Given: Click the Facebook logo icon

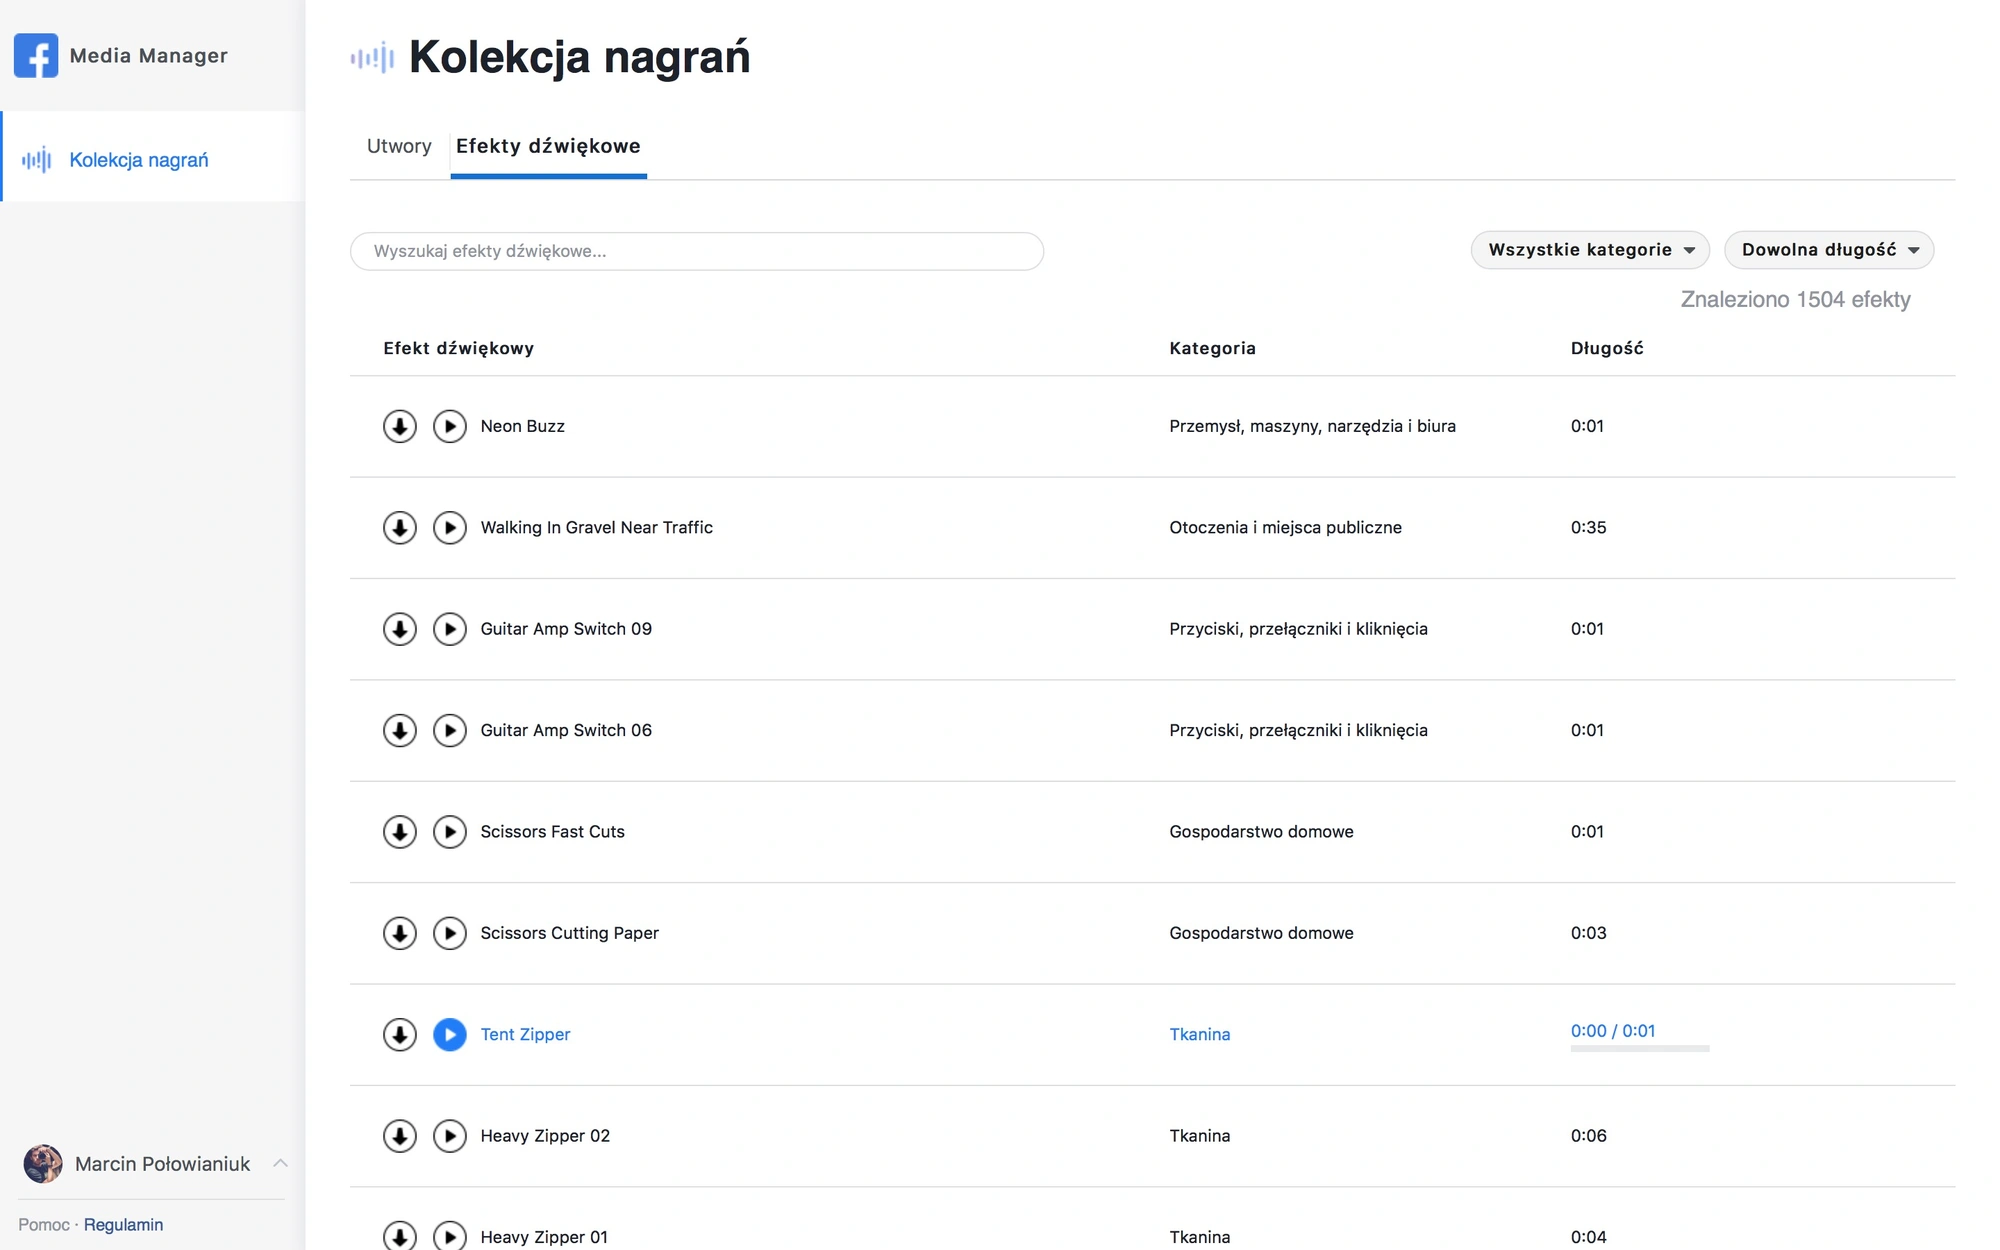Looking at the screenshot, I should click(36, 56).
